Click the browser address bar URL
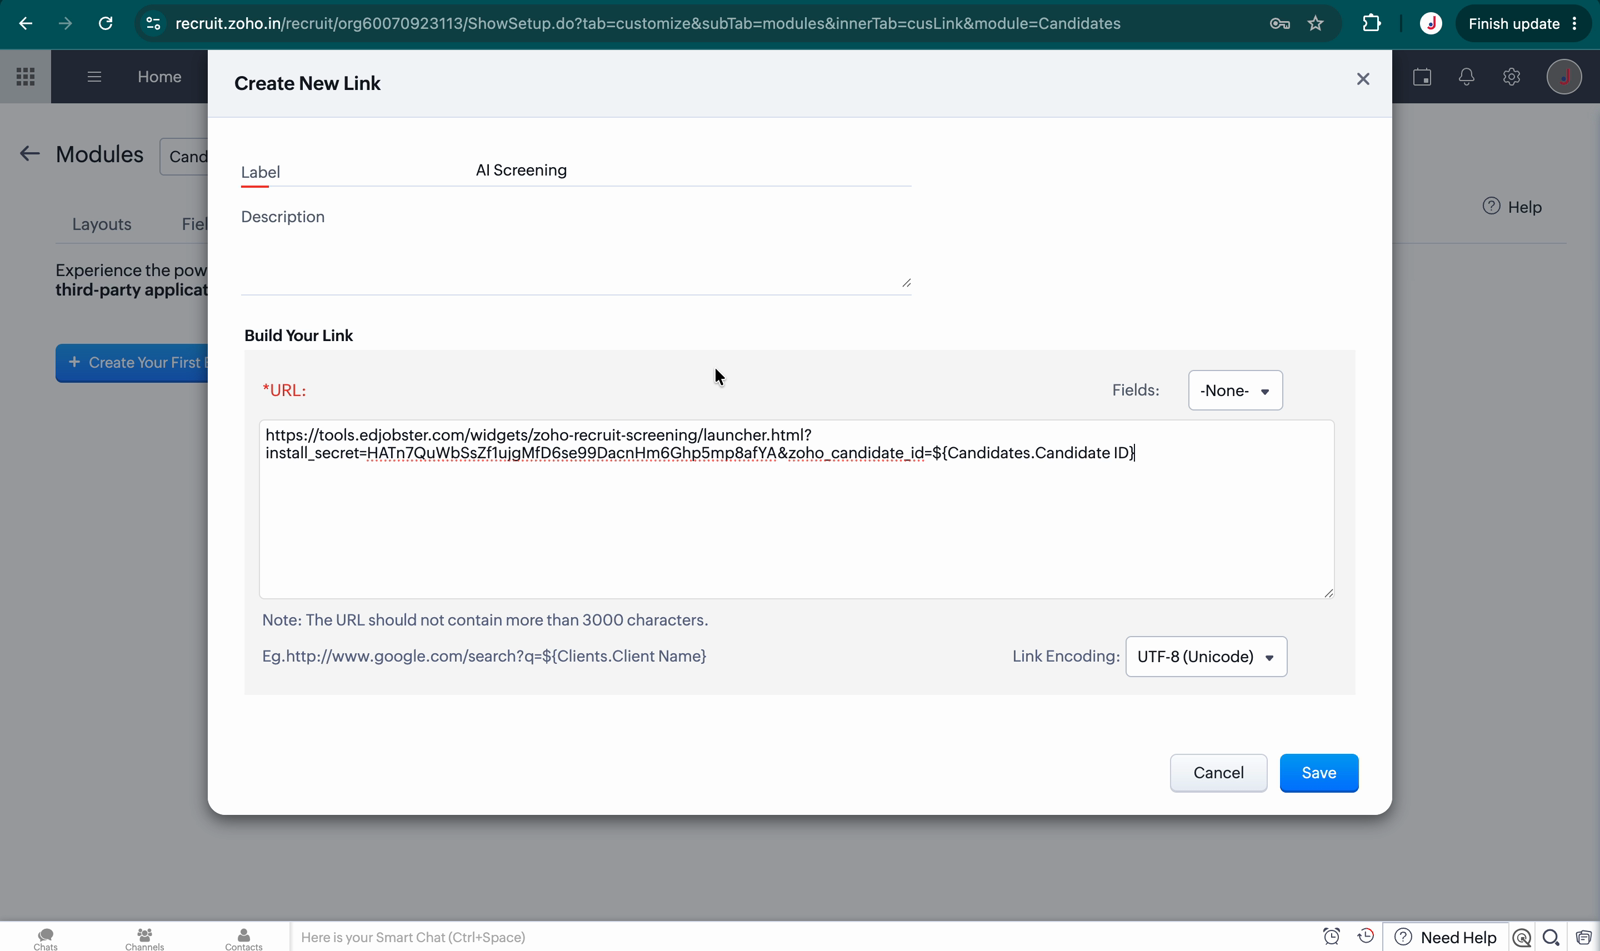Viewport: 1600px width, 951px height. tap(648, 23)
